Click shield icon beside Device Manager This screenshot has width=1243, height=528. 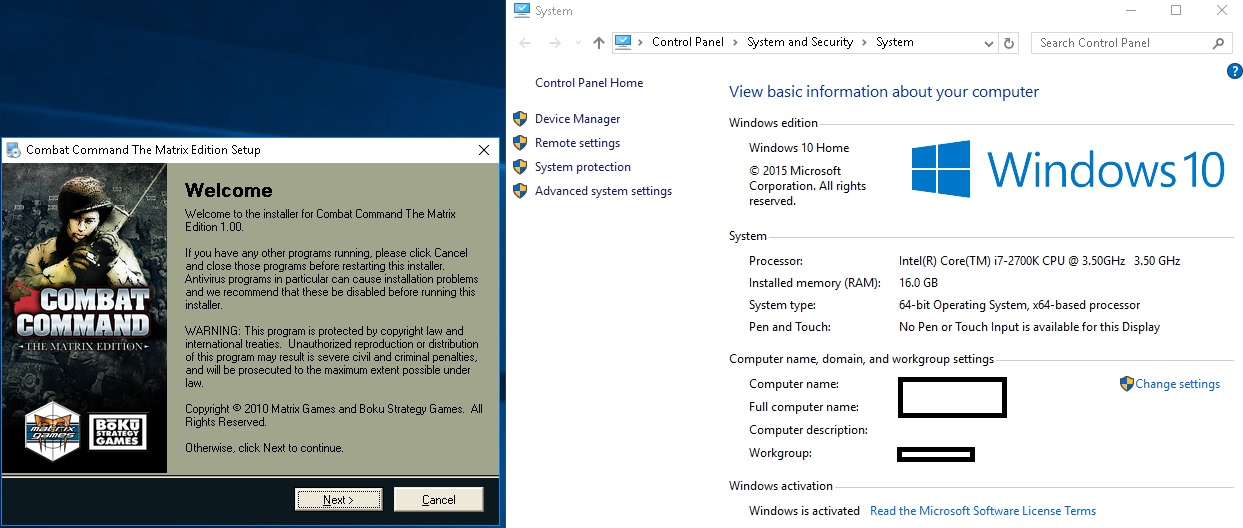pos(520,119)
